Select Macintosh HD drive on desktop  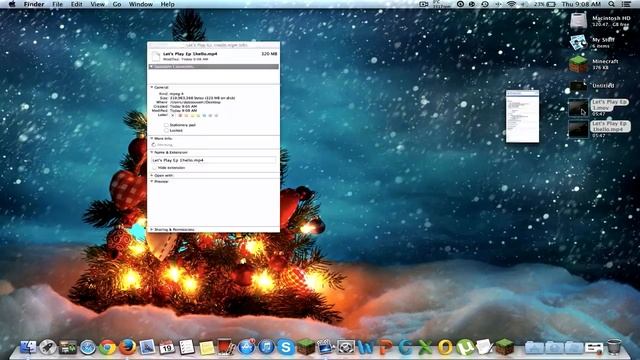[x=578, y=21]
